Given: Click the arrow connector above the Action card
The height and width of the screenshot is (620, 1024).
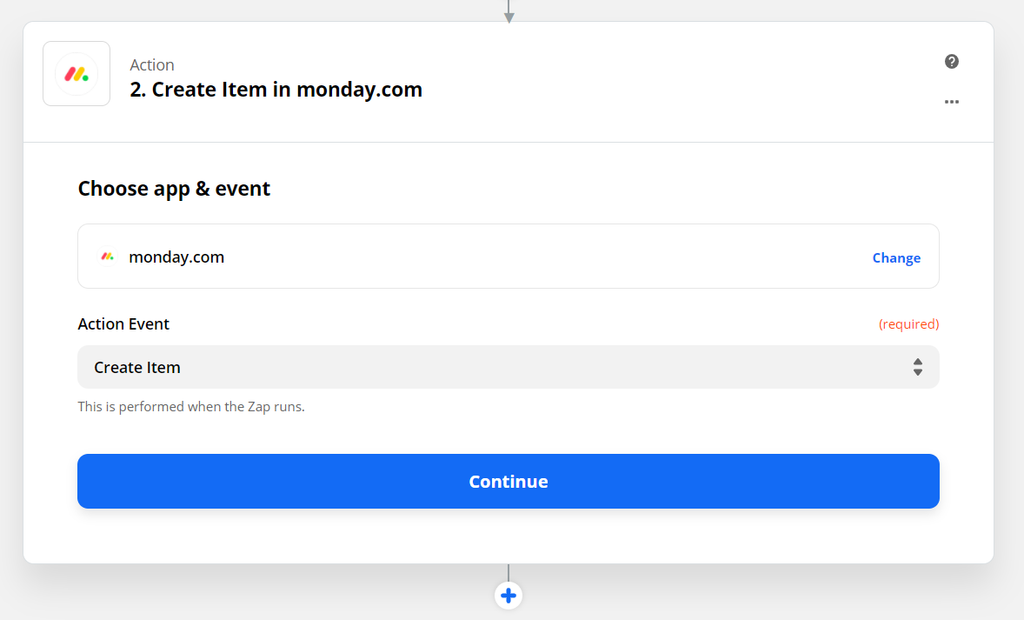Looking at the screenshot, I should [508, 10].
